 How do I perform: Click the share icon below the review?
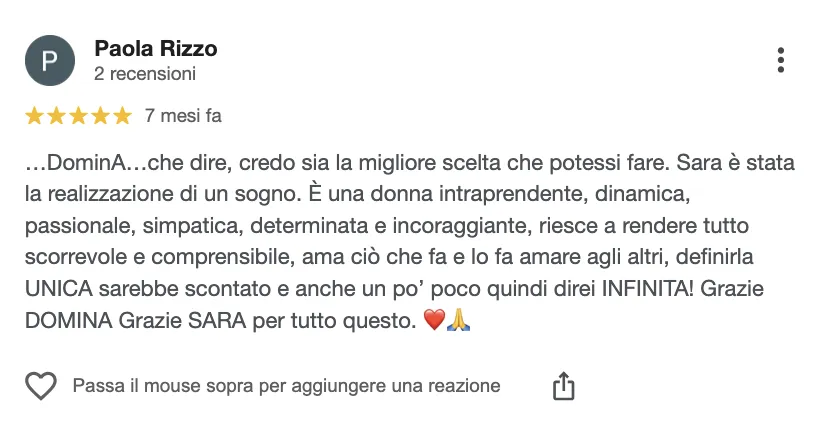564,386
